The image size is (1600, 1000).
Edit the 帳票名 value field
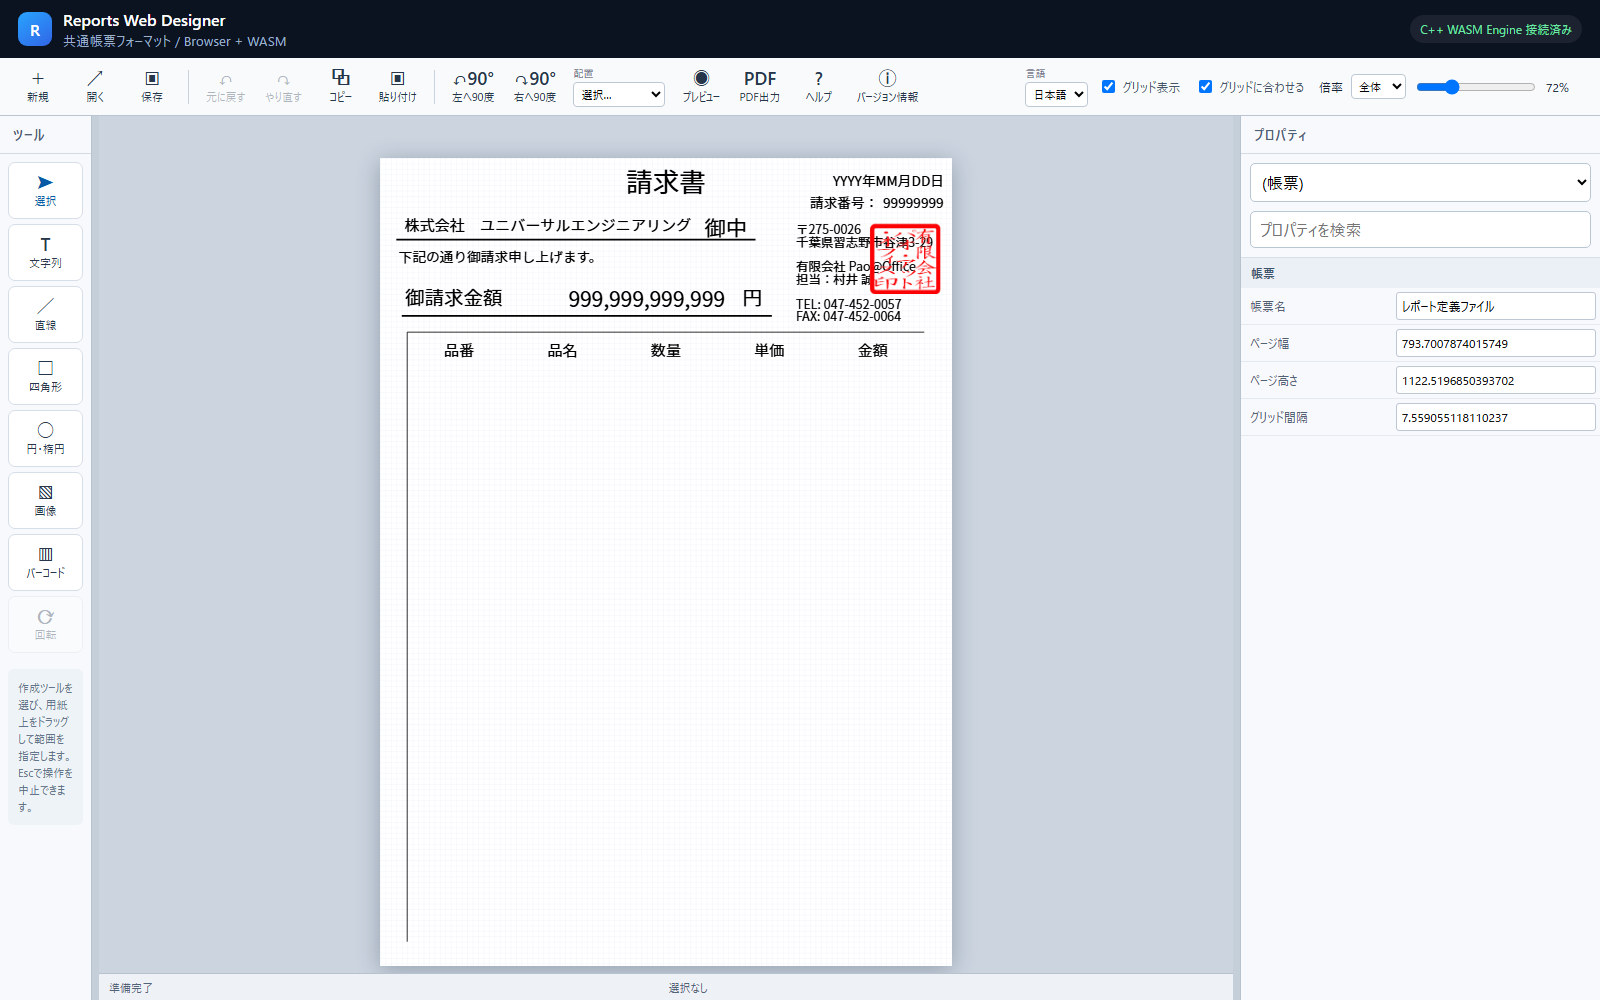click(1495, 306)
